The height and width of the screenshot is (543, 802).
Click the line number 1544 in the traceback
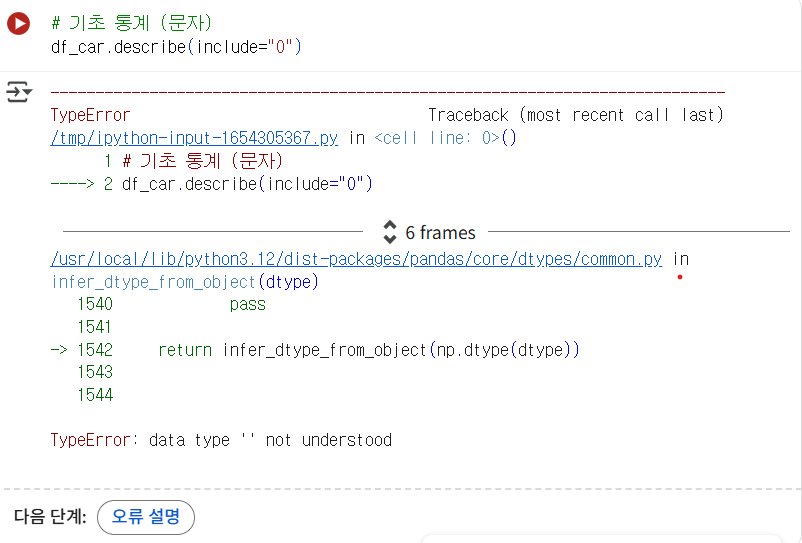pyautogui.click(x=95, y=395)
